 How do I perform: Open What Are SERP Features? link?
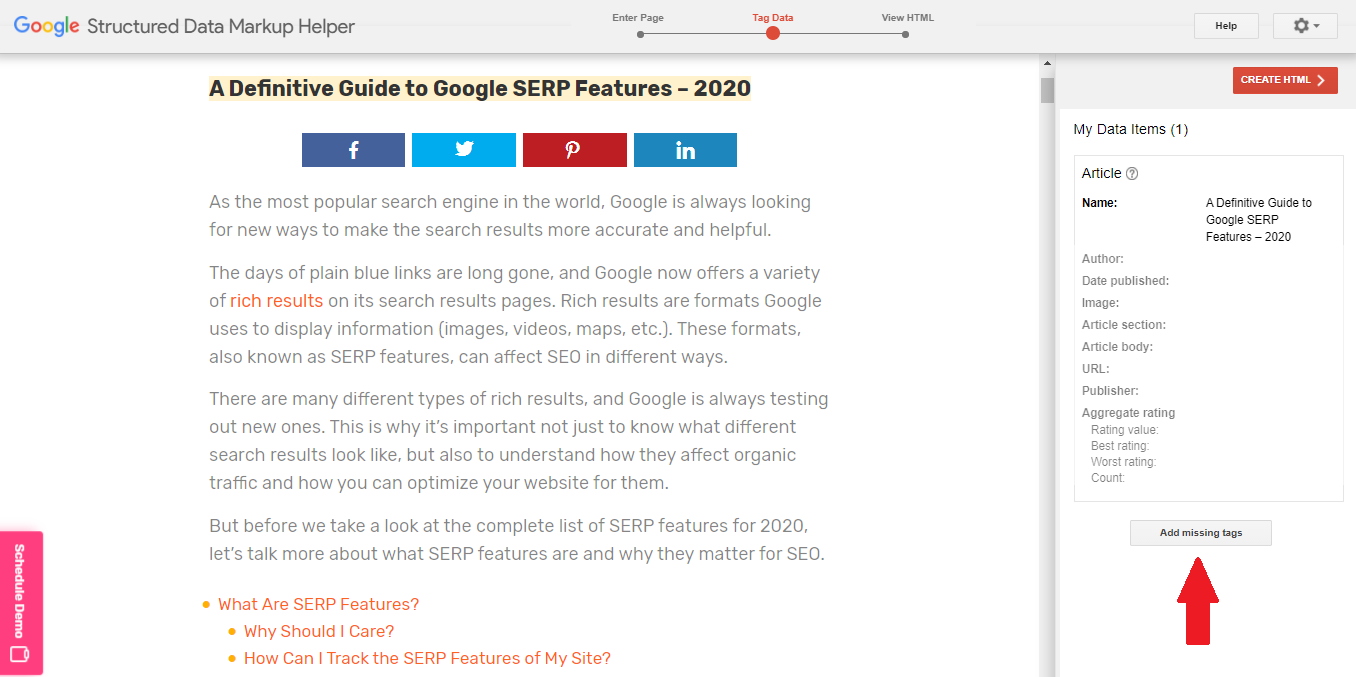tap(318, 604)
